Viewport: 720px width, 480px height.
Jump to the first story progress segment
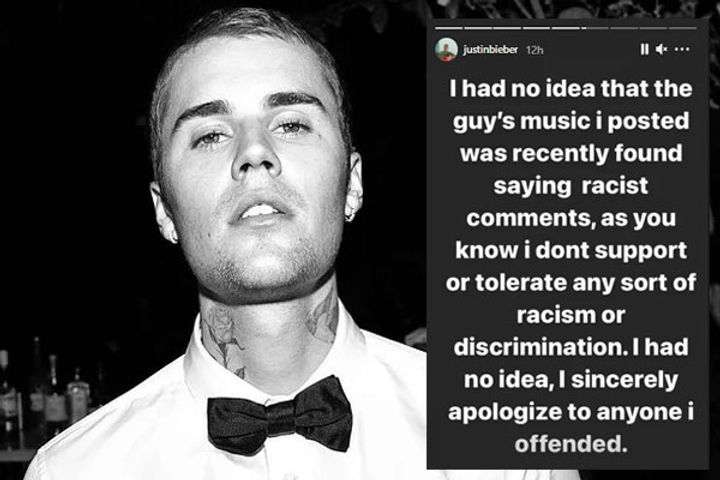[447, 27]
